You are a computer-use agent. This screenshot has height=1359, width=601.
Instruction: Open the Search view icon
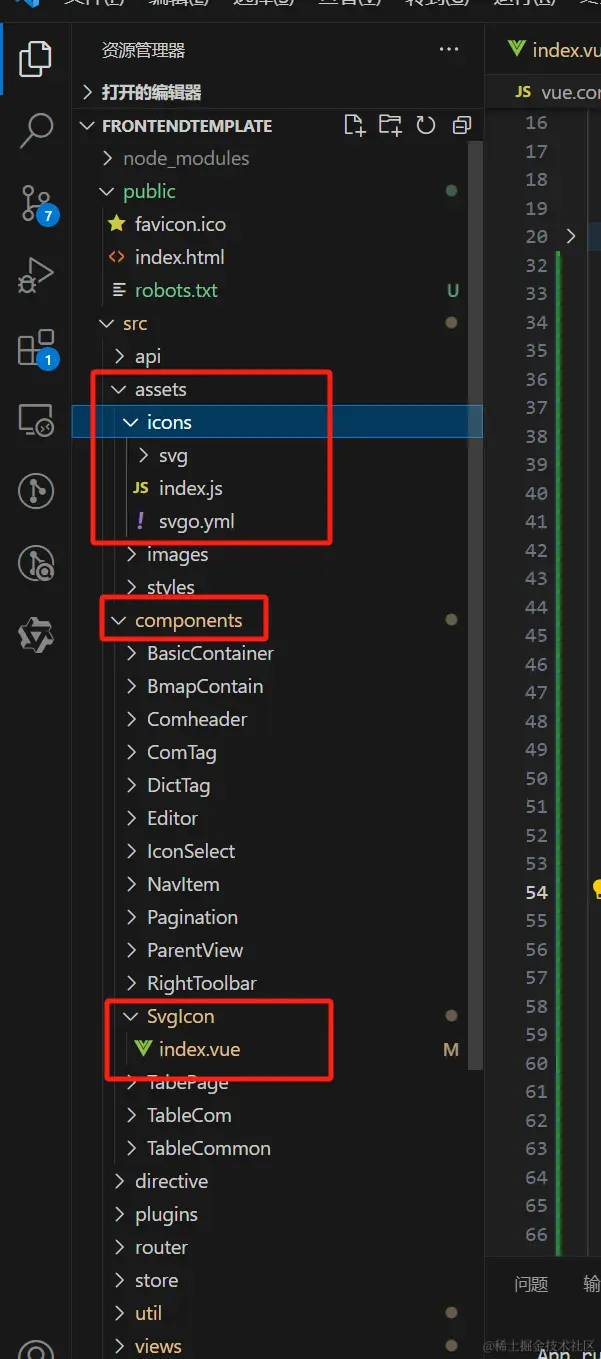36,130
